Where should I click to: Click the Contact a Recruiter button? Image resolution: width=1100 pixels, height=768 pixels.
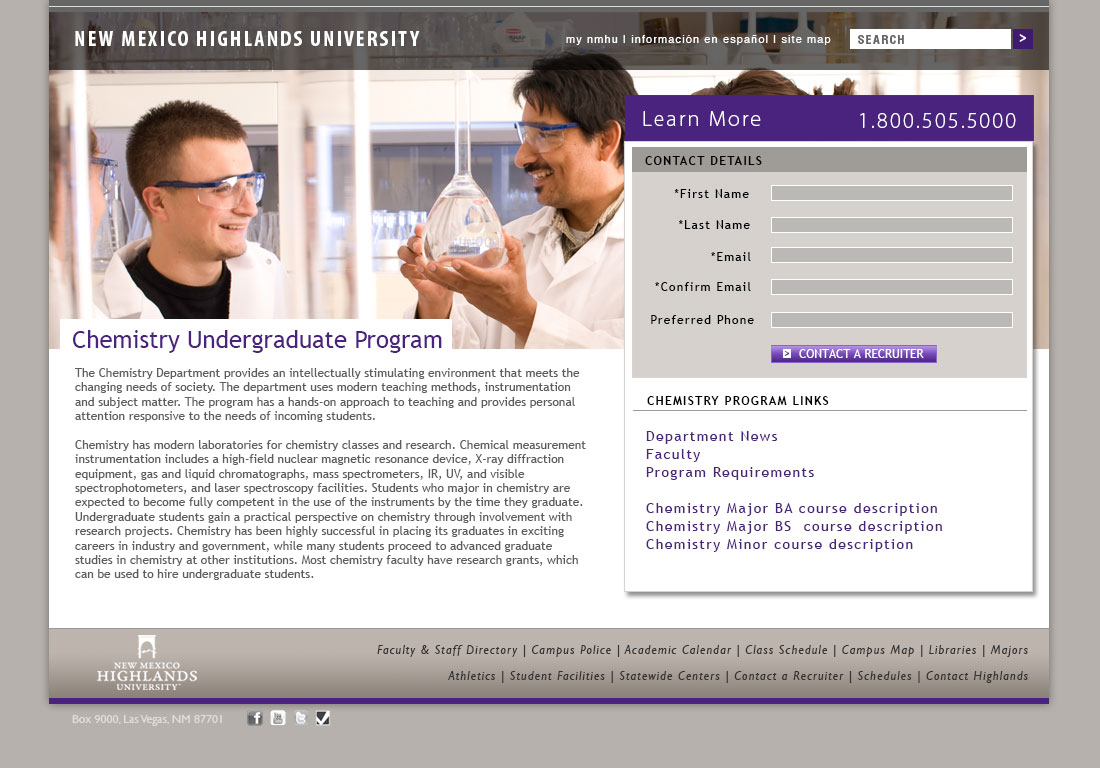[854, 353]
